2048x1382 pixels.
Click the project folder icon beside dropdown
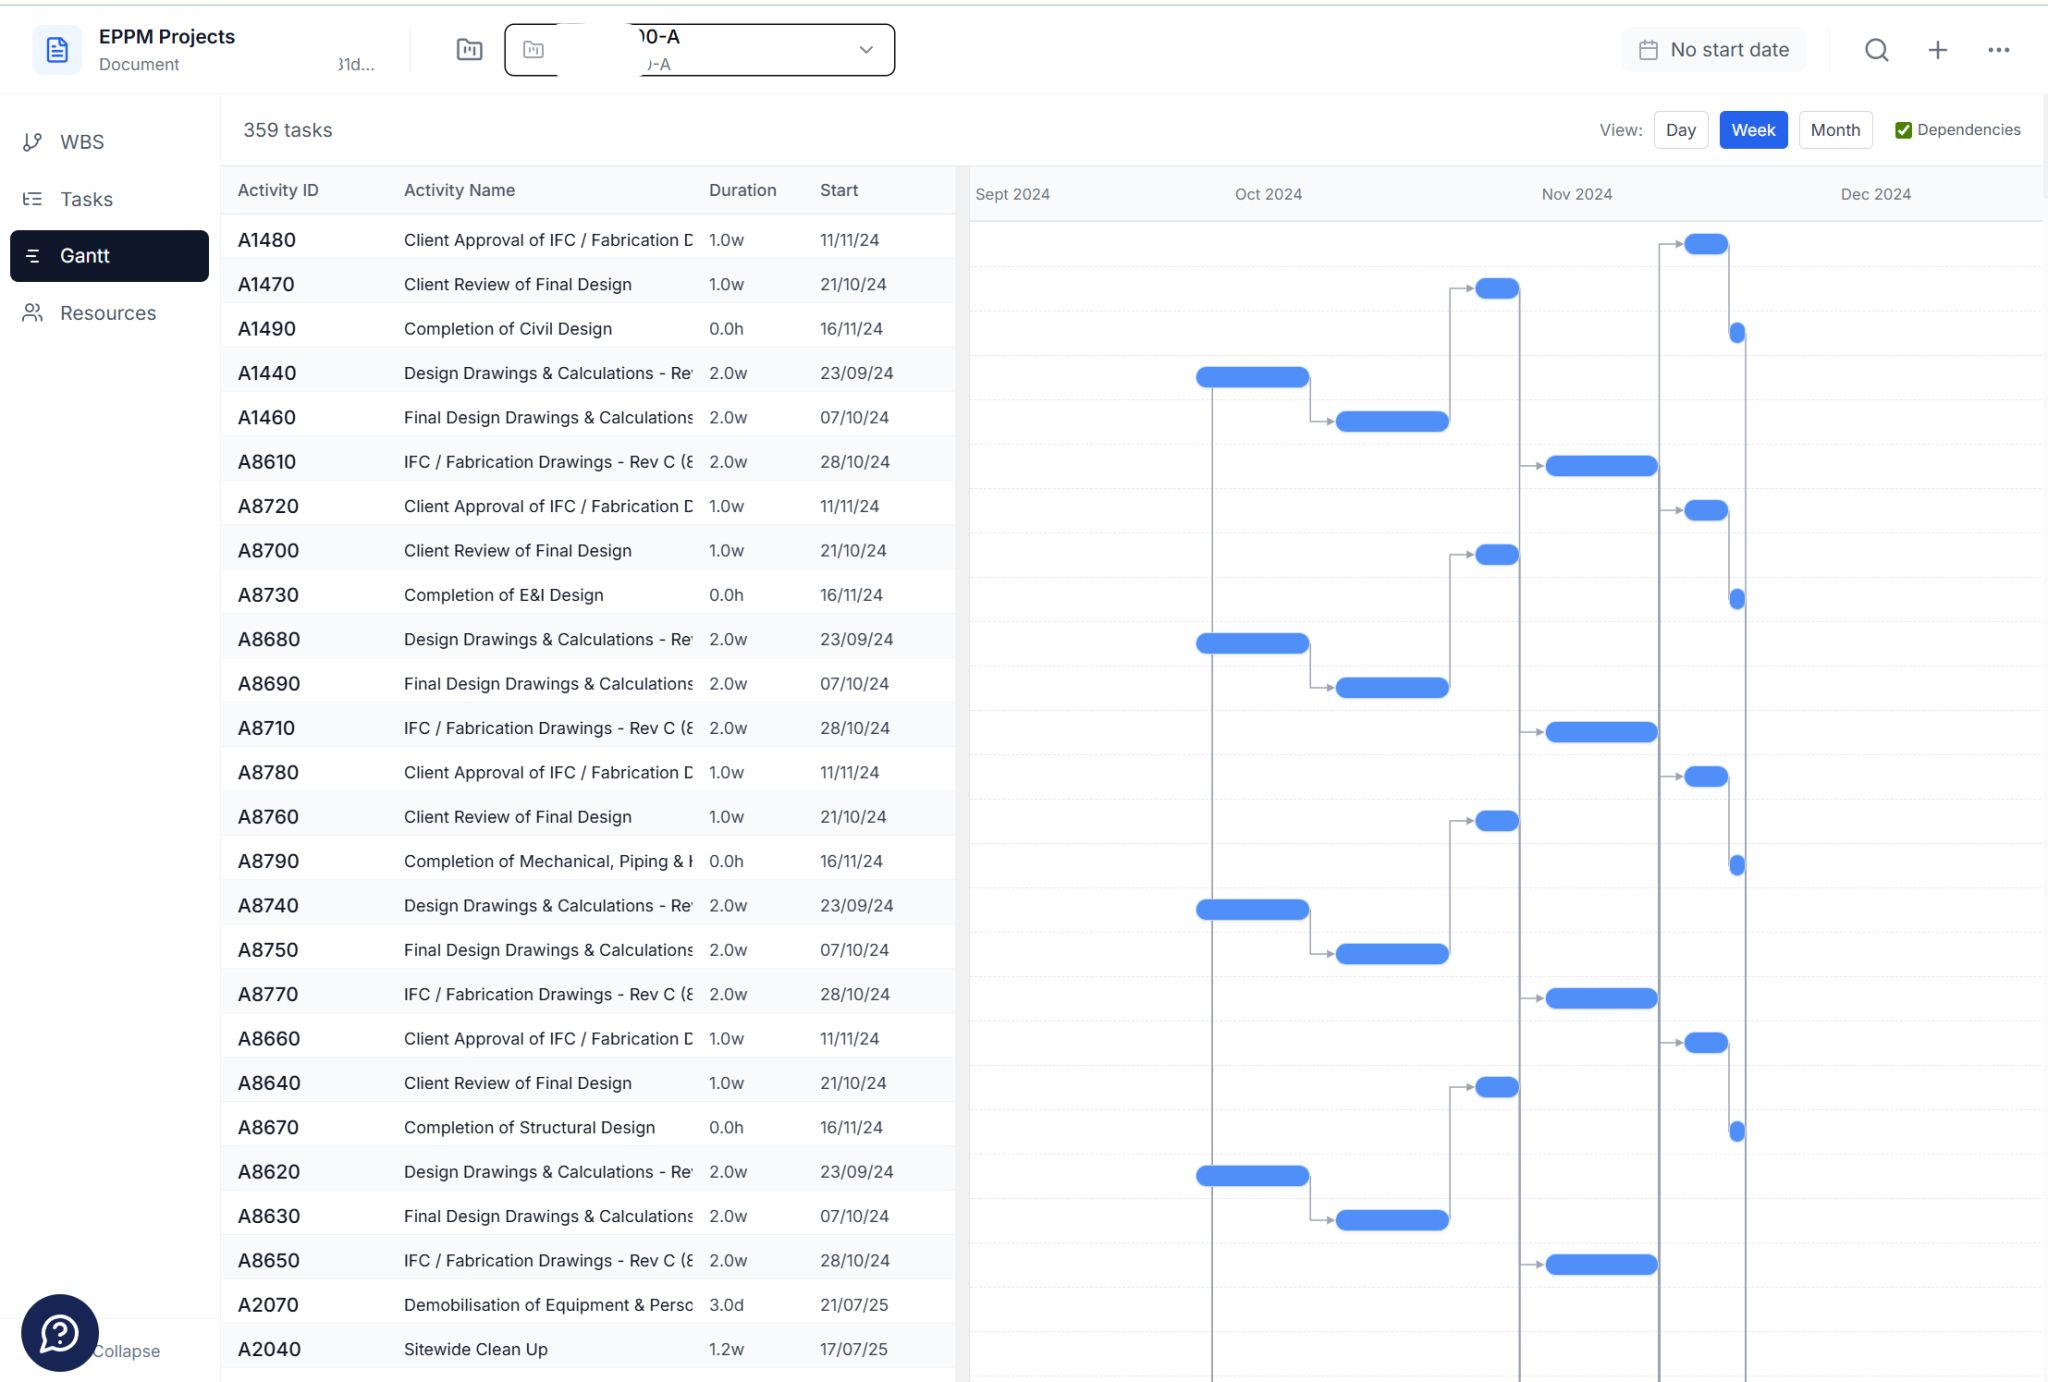pyautogui.click(x=469, y=50)
